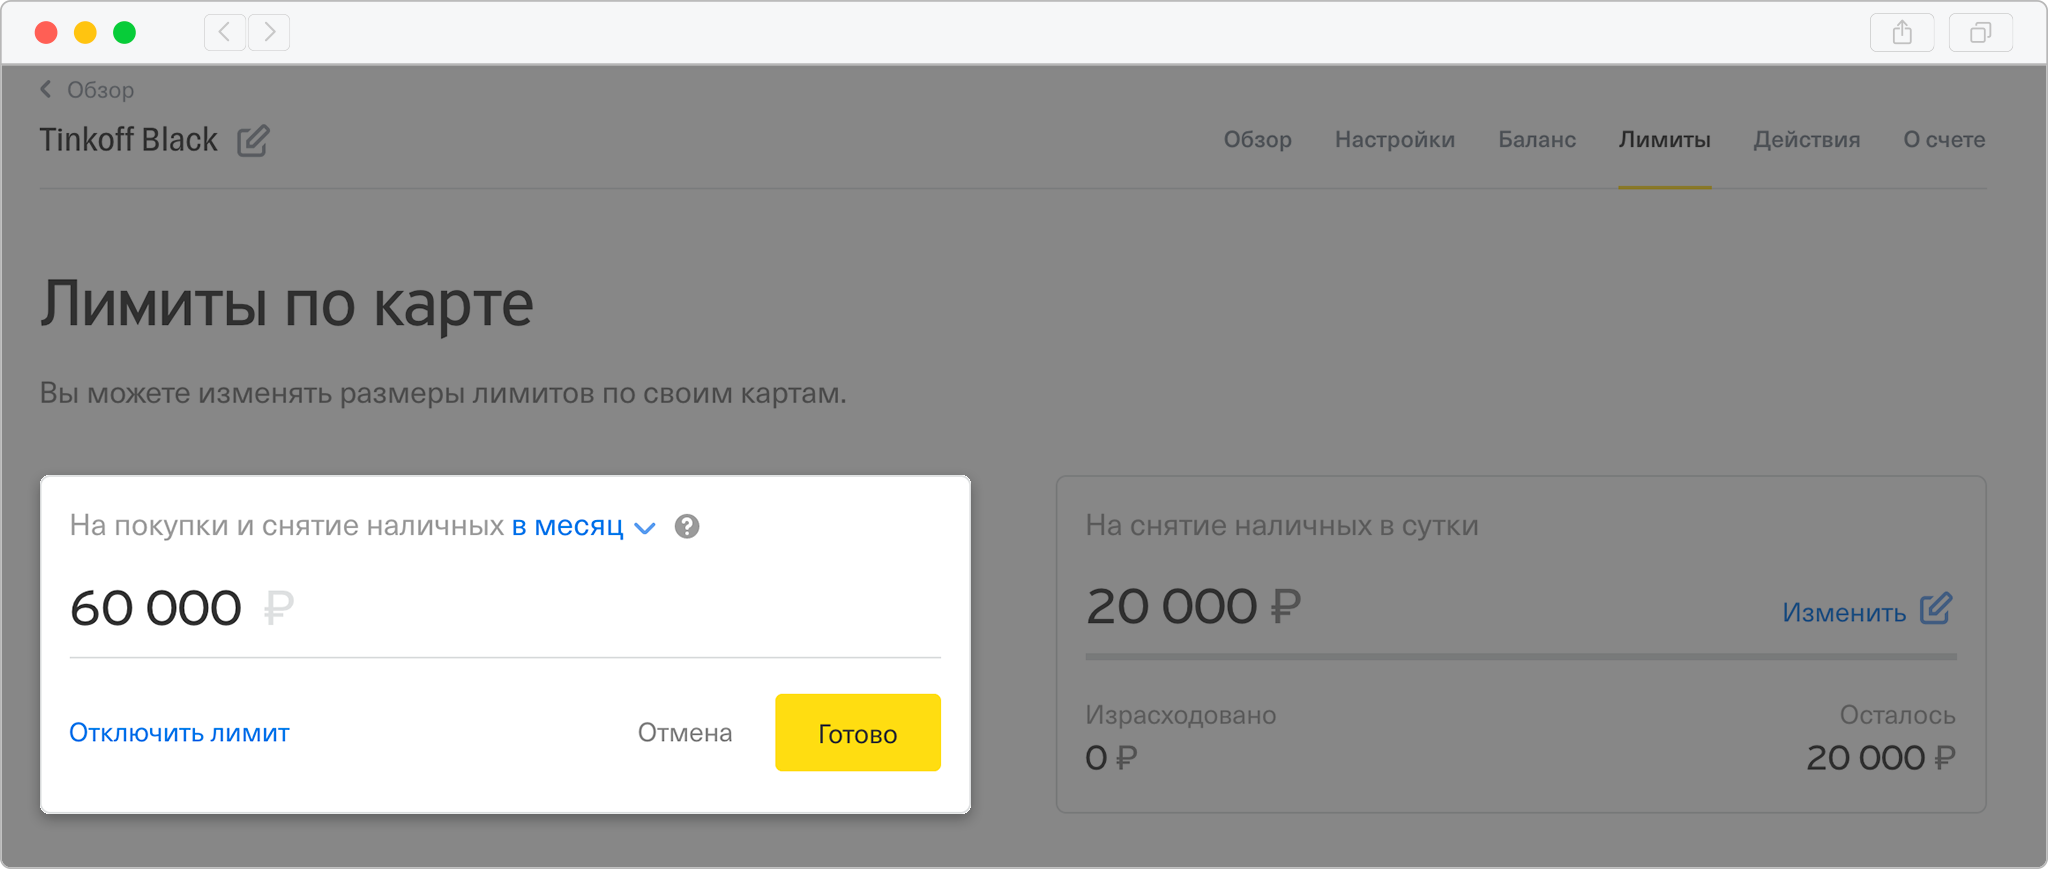Click the Лимиты по карте heading
This screenshot has width=2048, height=869.
coord(286,304)
